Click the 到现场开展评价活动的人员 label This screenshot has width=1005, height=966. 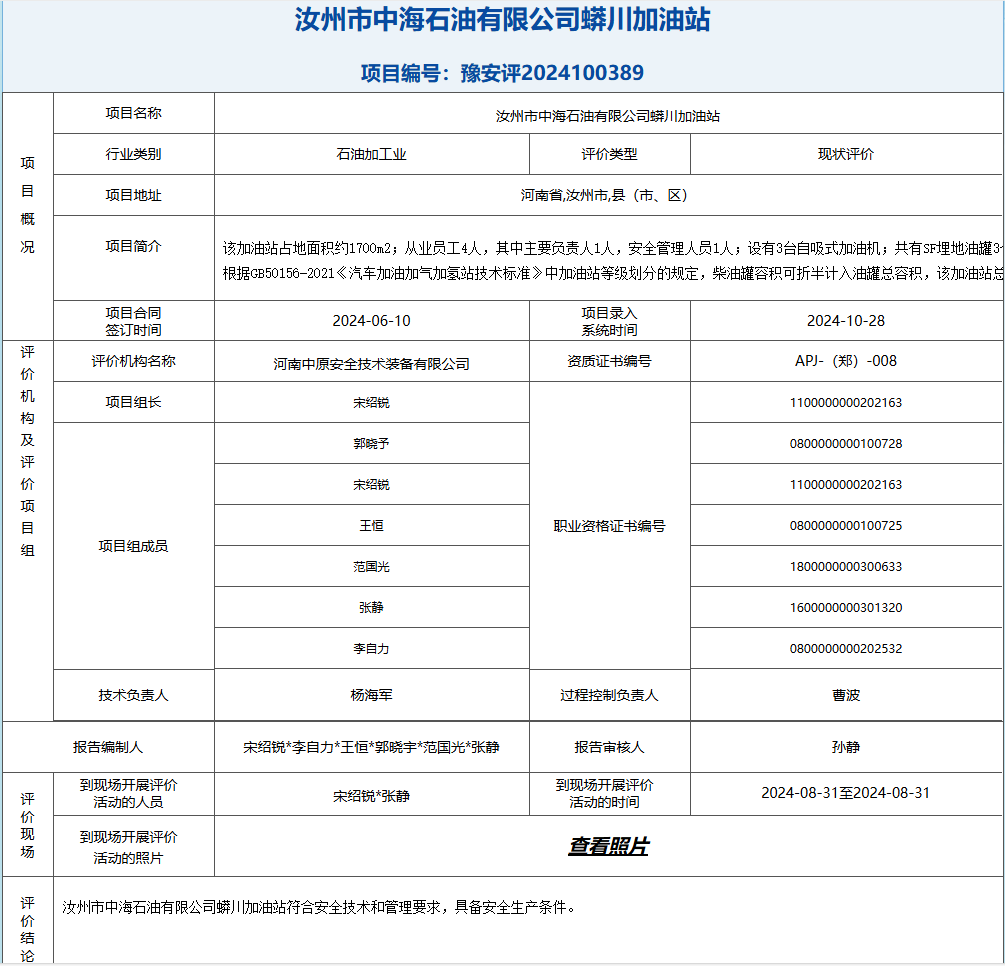tap(128, 794)
